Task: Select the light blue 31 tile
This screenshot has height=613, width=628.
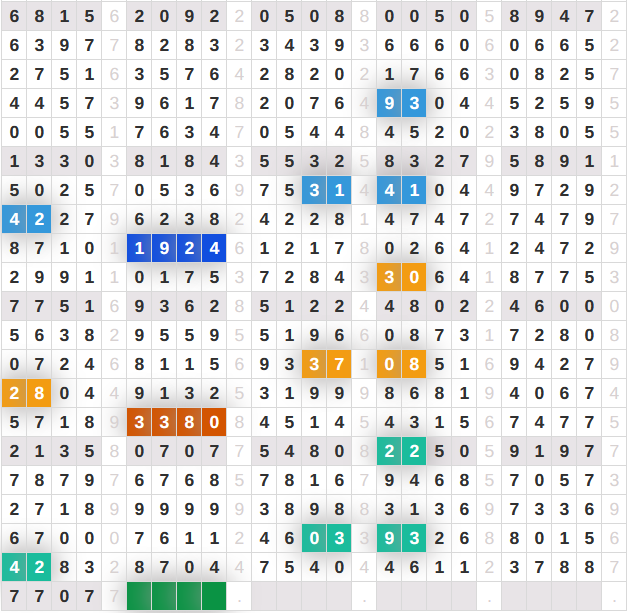Action: (x=327, y=190)
